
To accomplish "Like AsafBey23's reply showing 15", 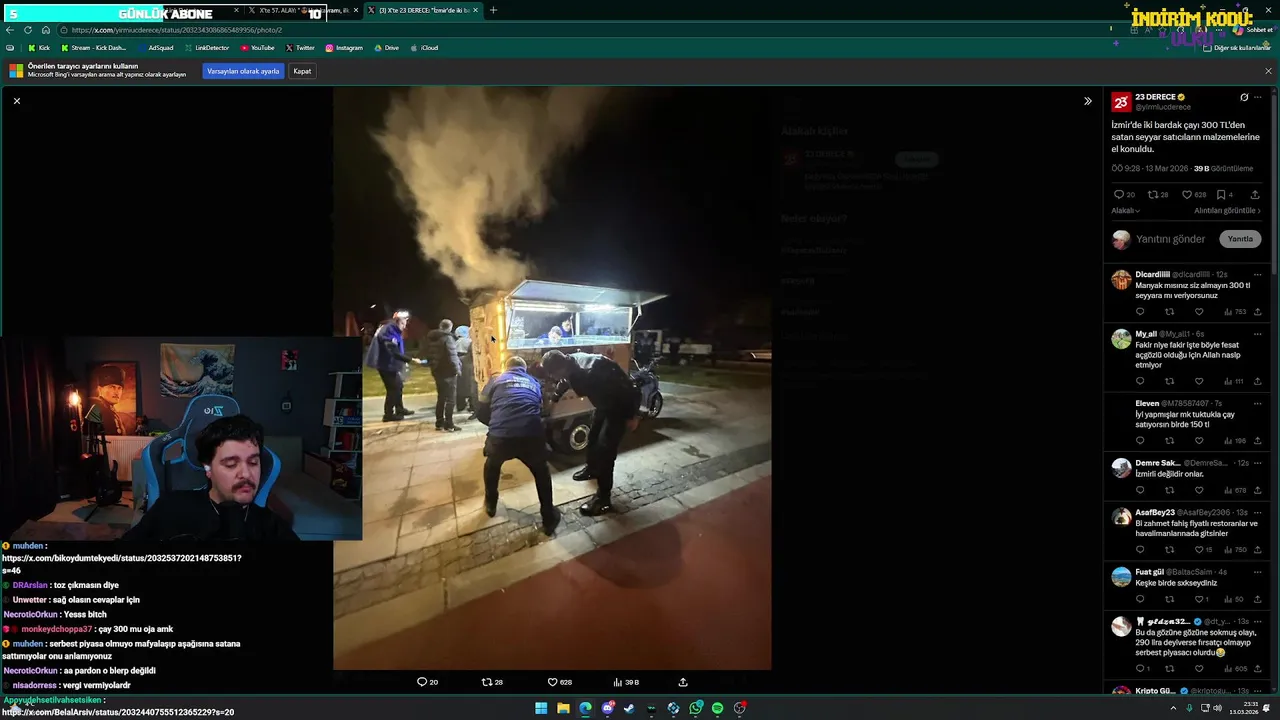I will click(1203, 550).
